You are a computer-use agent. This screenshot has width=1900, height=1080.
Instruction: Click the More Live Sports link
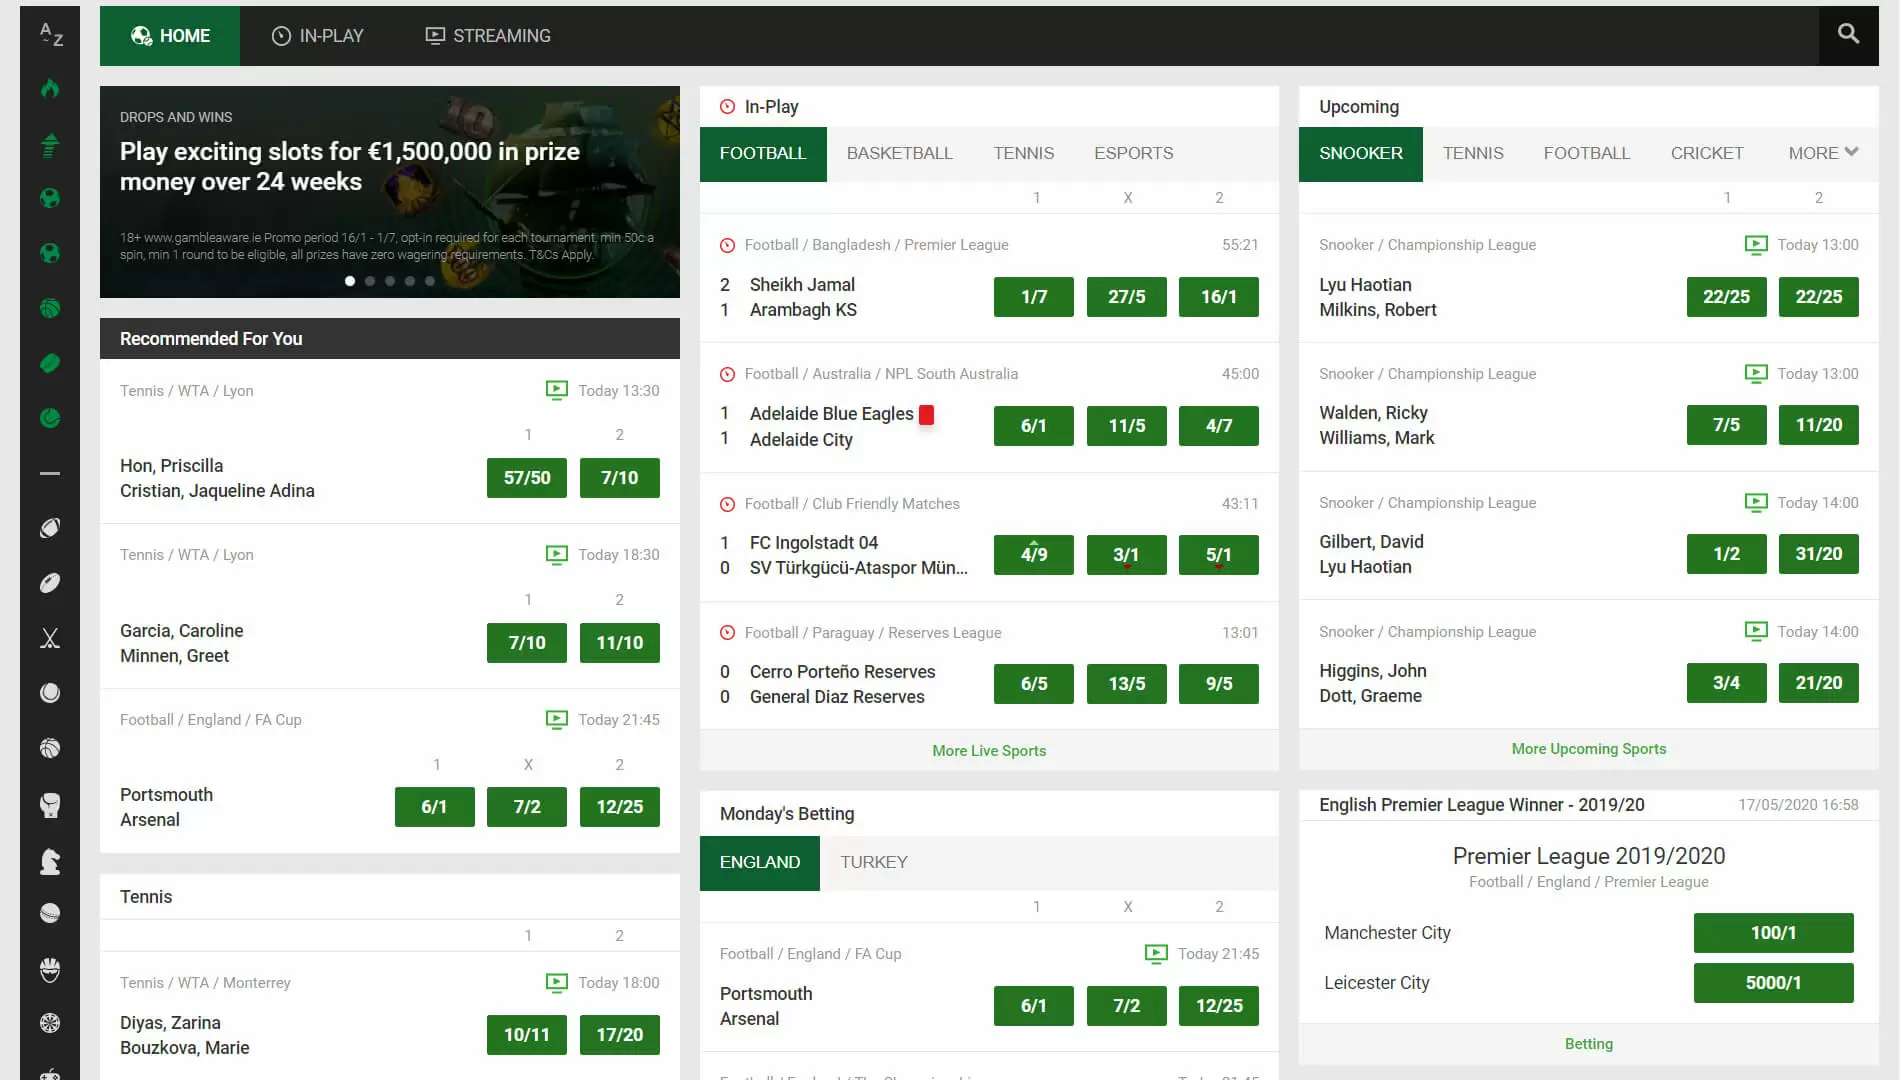click(988, 751)
